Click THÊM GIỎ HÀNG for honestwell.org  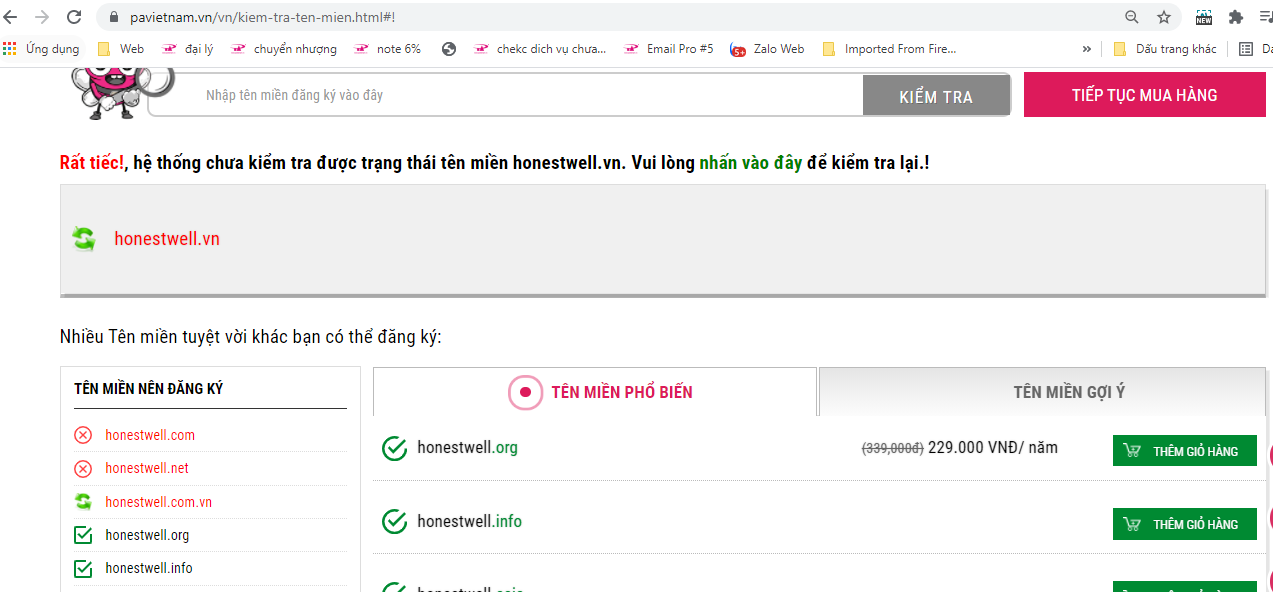click(x=1185, y=451)
